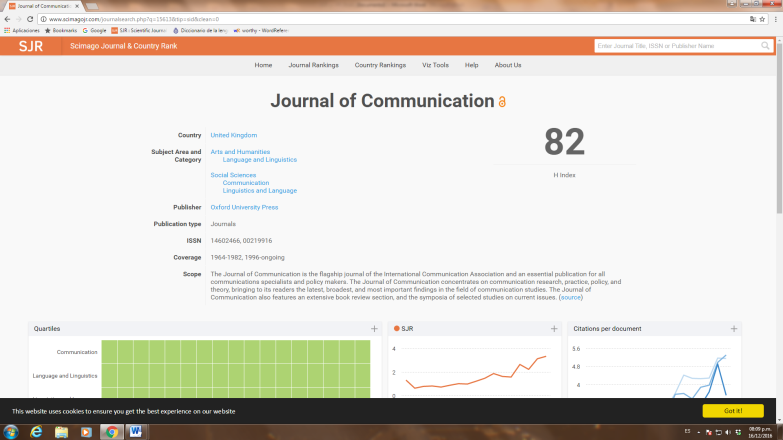Go back using the browser back arrow

pos(7,18)
